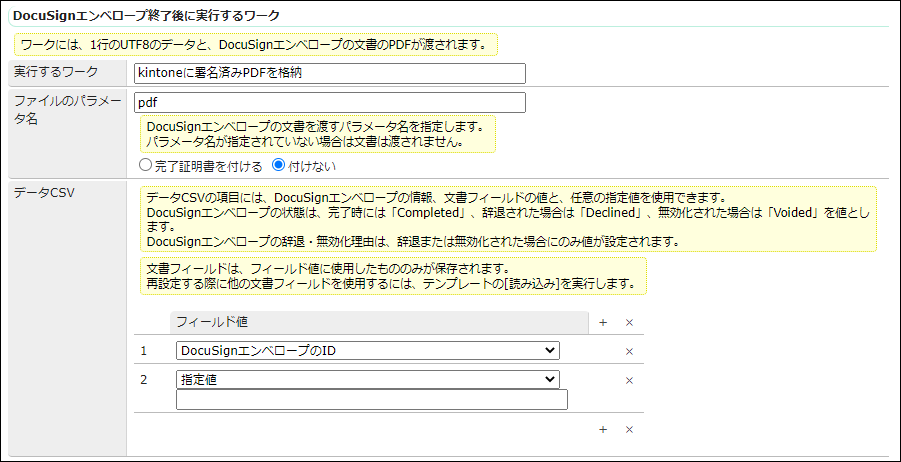Click the plus icon in フィールド値 header
This screenshot has width=901, height=462.
point(603,322)
